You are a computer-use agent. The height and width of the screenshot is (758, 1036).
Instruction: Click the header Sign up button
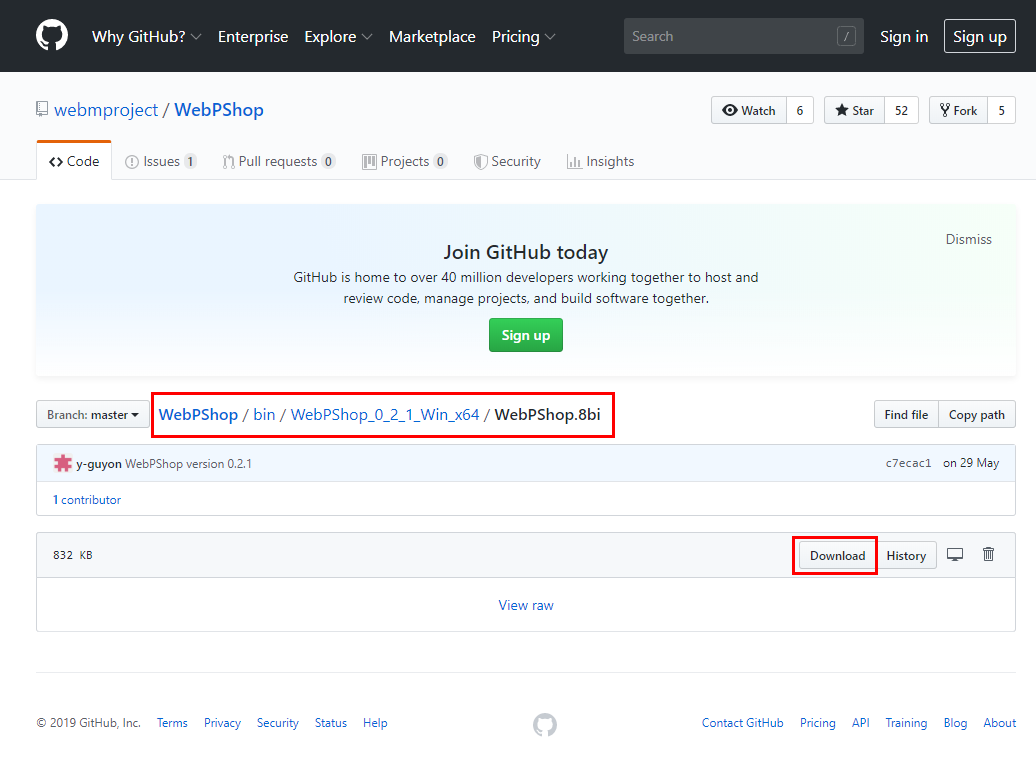(x=979, y=36)
